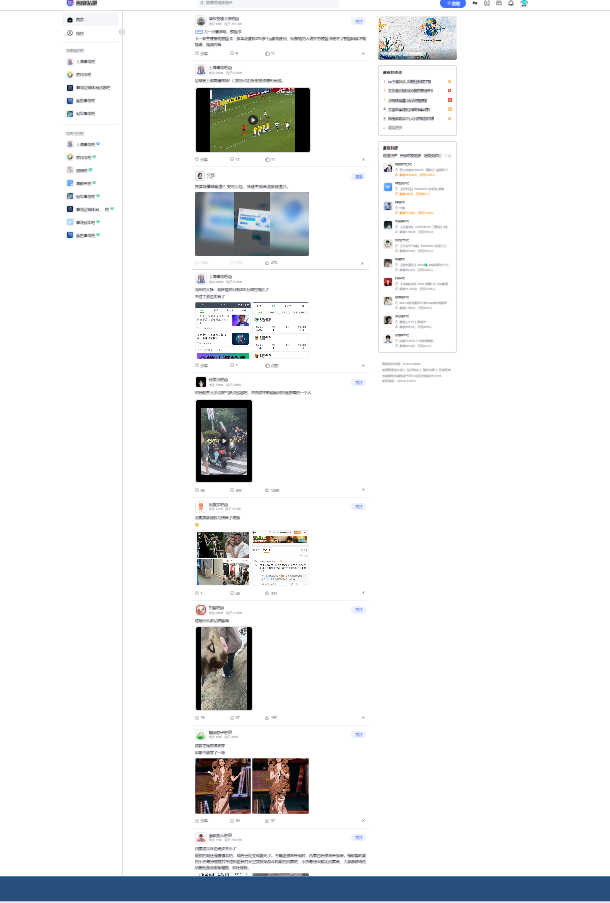This screenshot has width=610, height=903.
Task: Select the third tab in the forum recommendations card
Action: click(433, 156)
